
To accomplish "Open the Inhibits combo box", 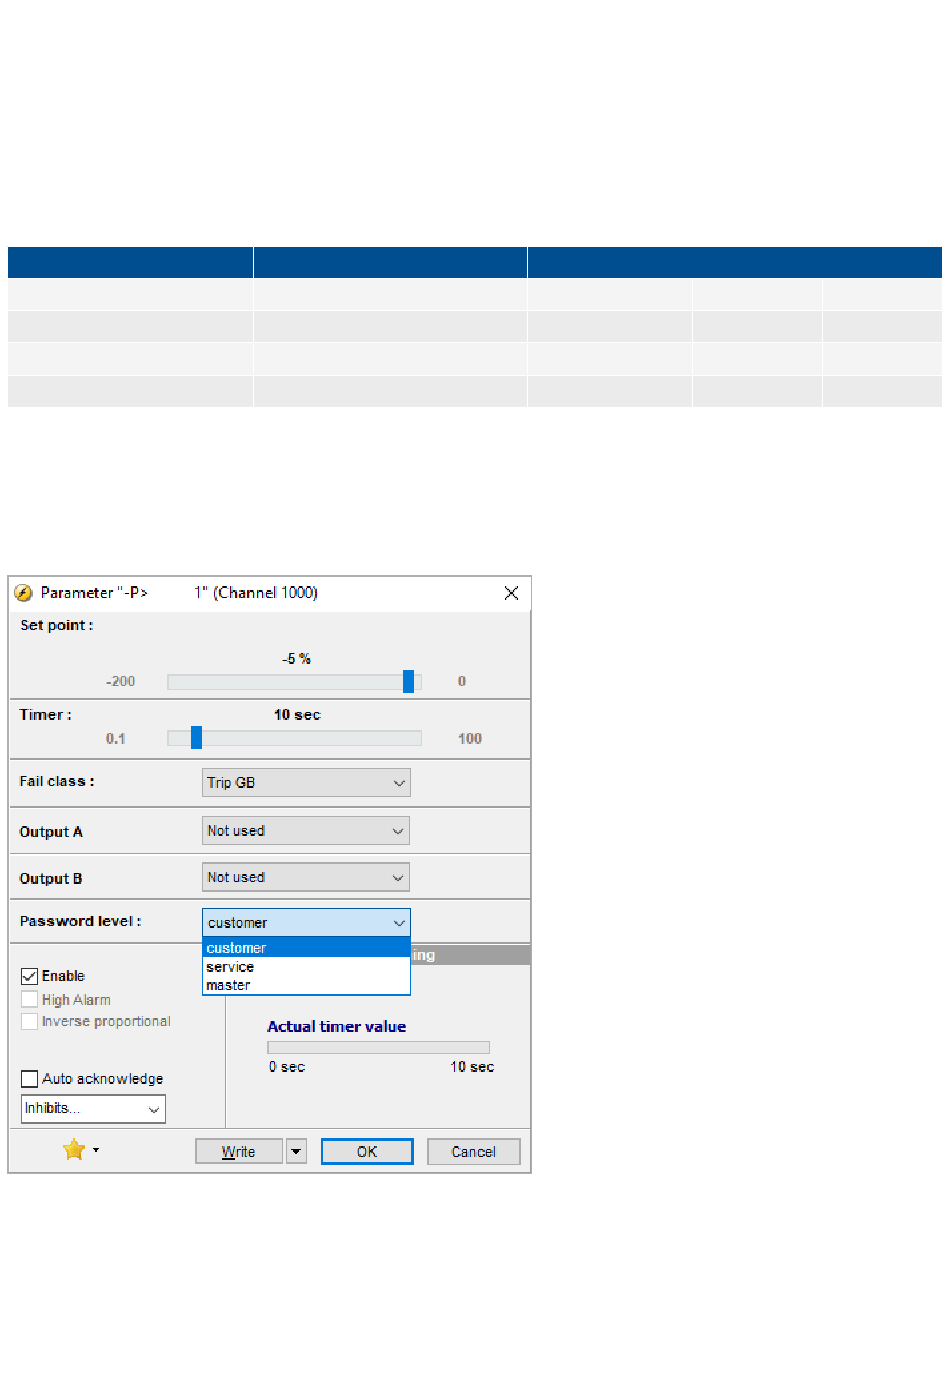I will [93, 1109].
